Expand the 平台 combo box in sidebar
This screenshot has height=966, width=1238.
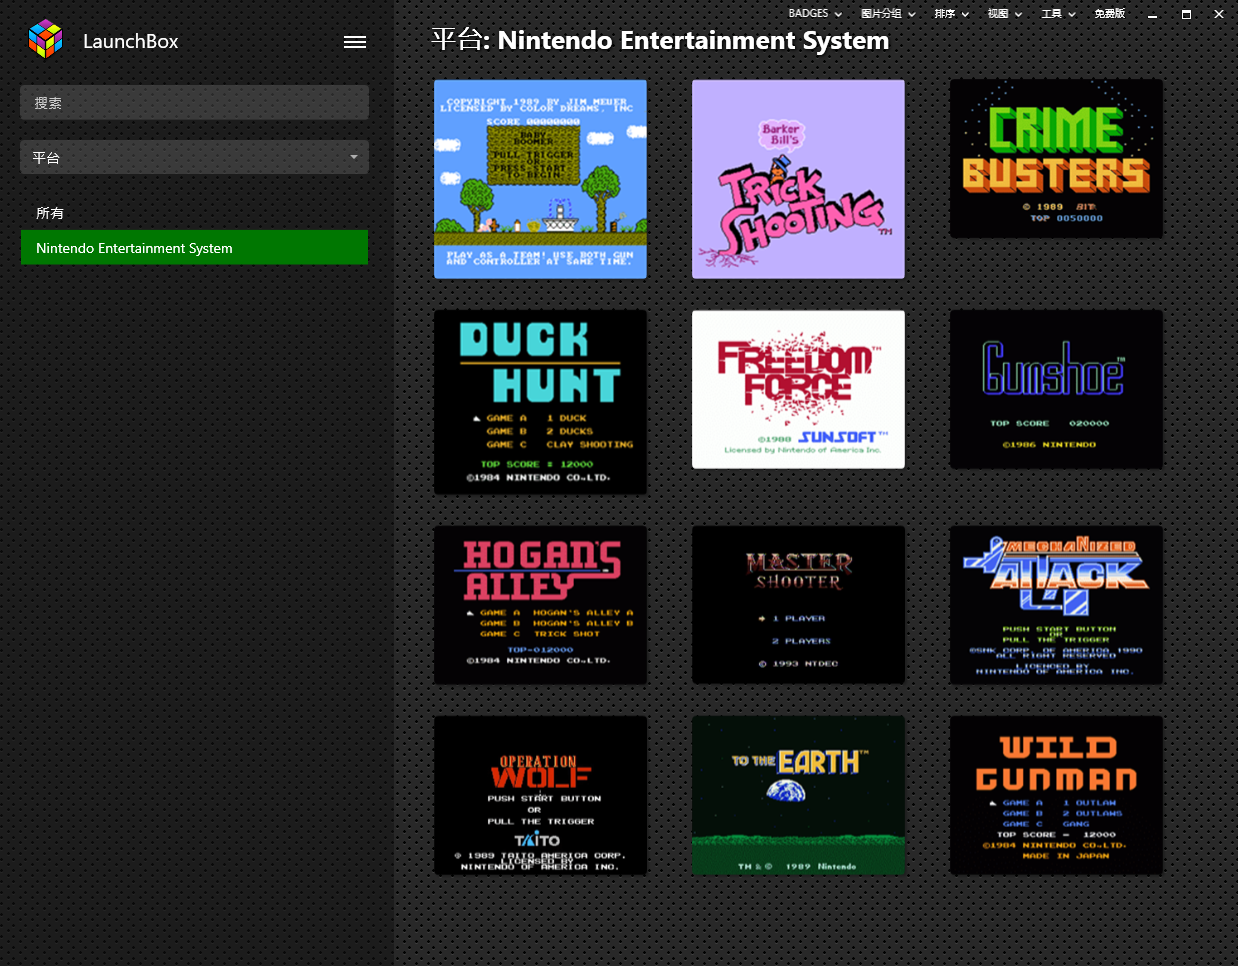click(194, 157)
